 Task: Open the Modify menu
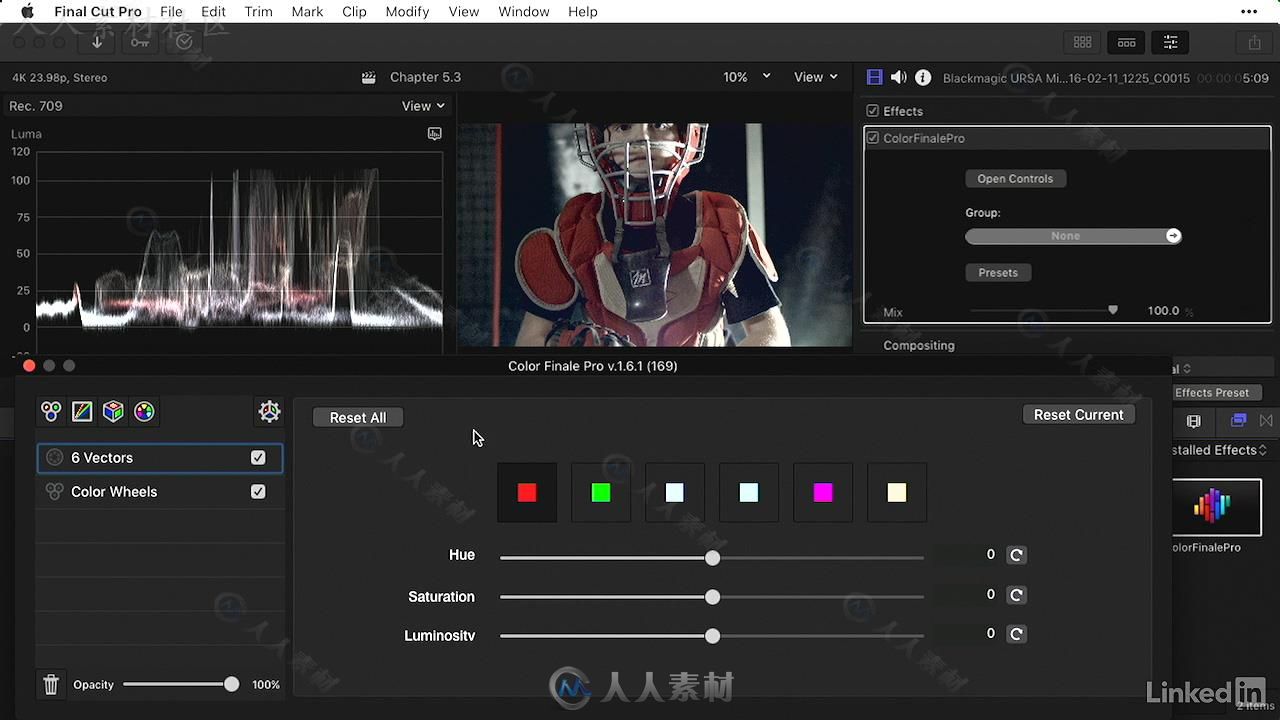pyautogui.click(x=407, y=11)
